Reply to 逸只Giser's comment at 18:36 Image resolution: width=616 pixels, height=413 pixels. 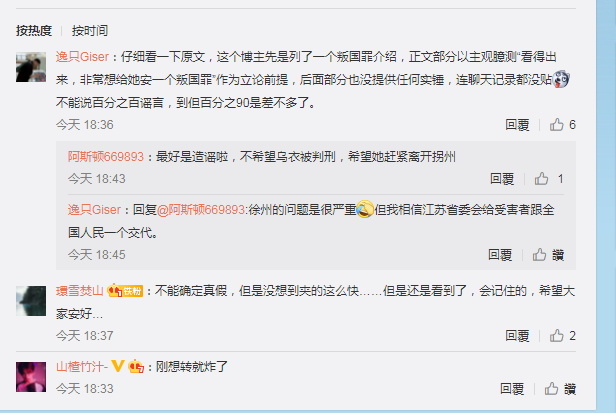tap(517, 125)
